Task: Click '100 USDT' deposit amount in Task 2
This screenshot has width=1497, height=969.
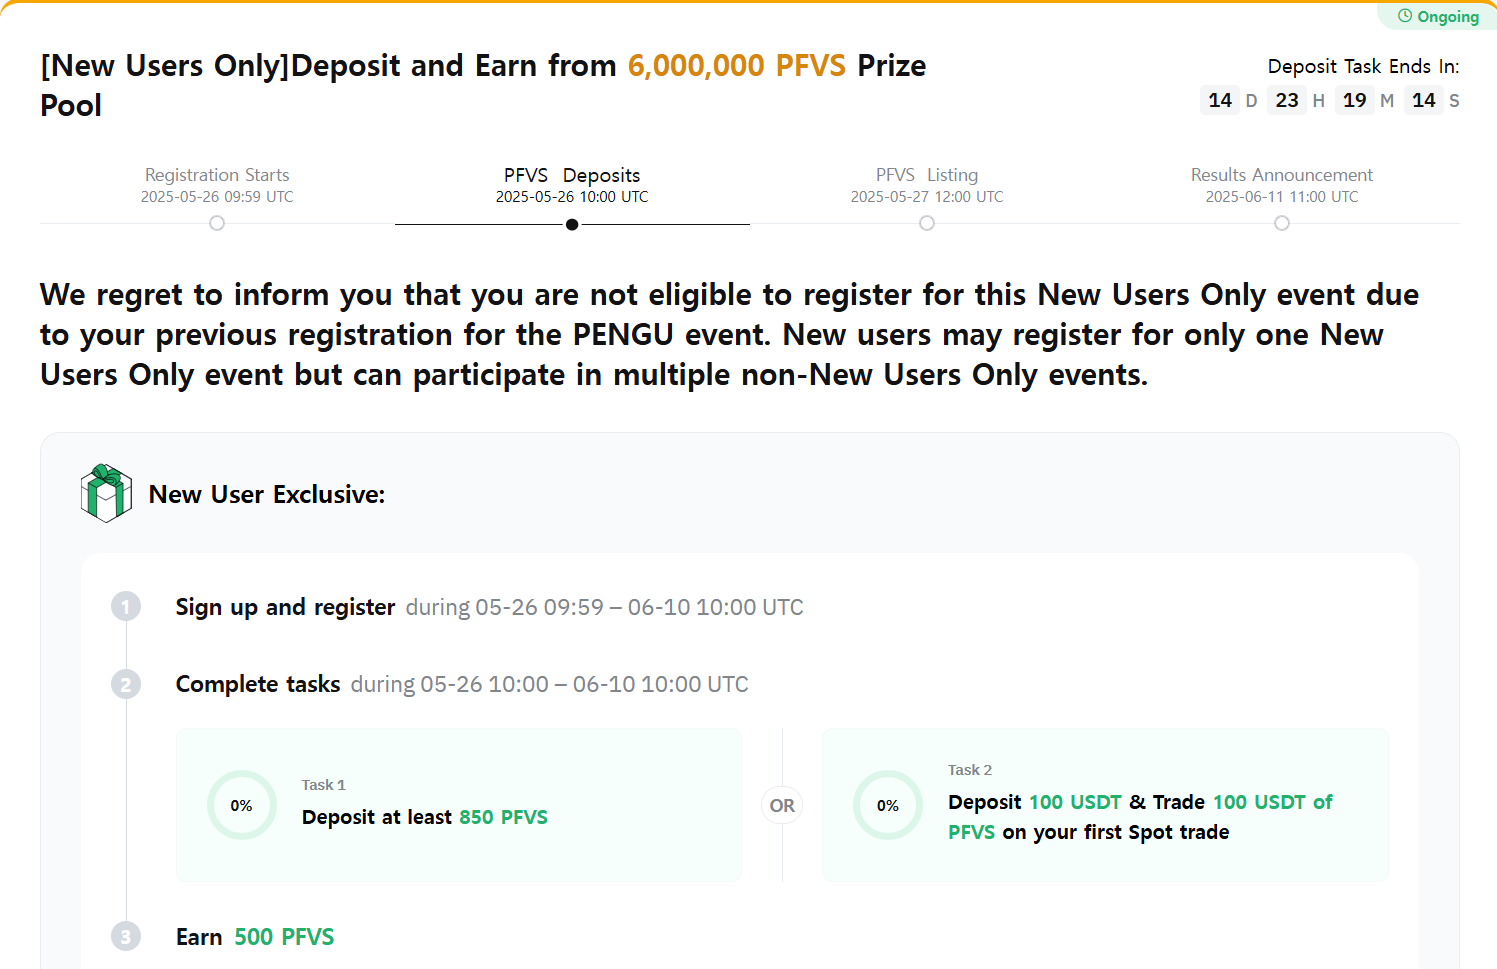Action: [1075, 802]
